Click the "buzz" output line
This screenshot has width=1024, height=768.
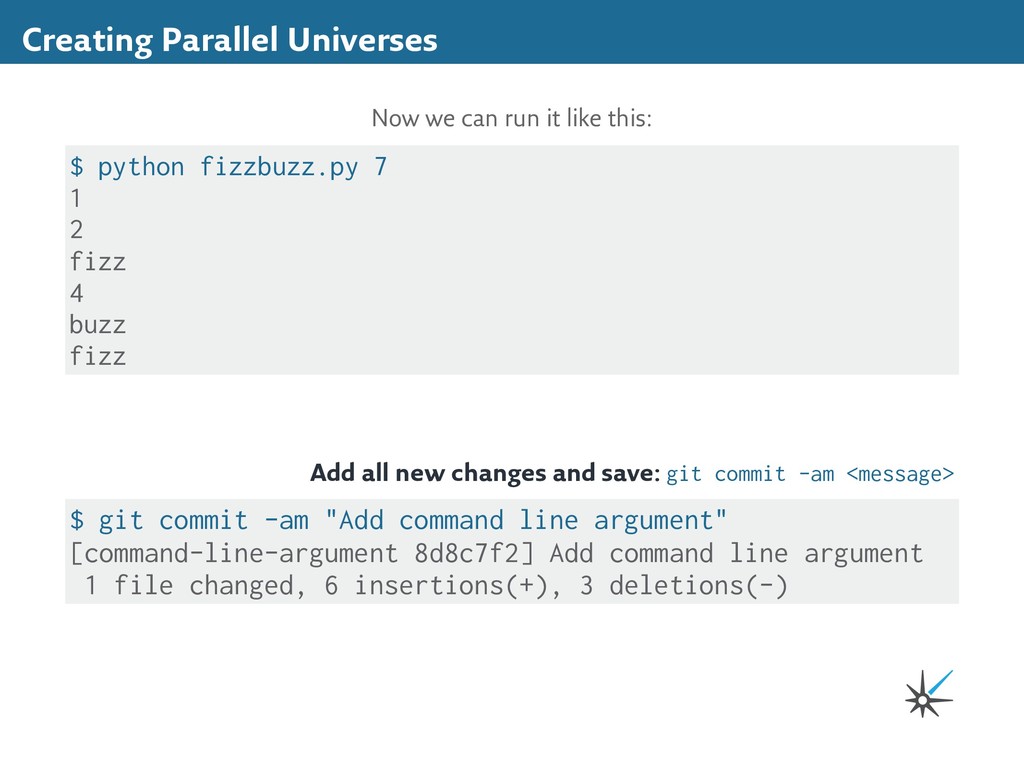[98, 326]
